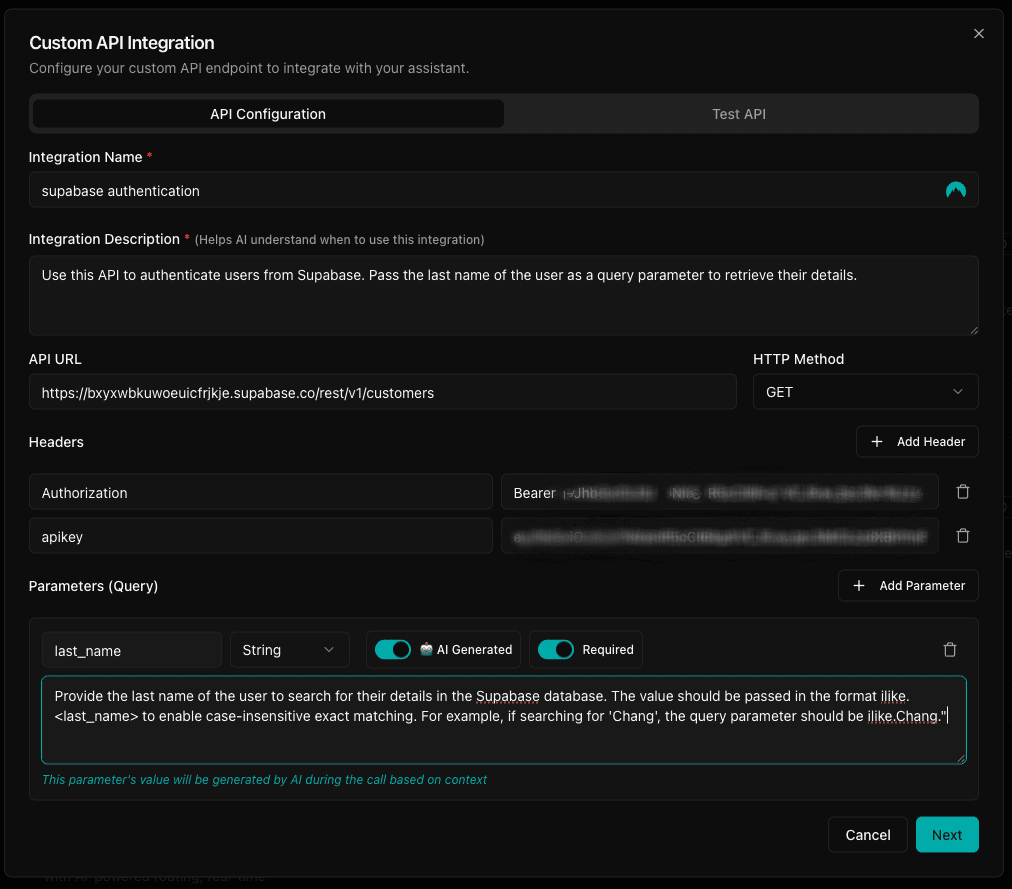The image size is (1012, 889).
Task: Open the HTTP Method dropdown showing GET
Action: pyautogui.click(x=864, y=391)
